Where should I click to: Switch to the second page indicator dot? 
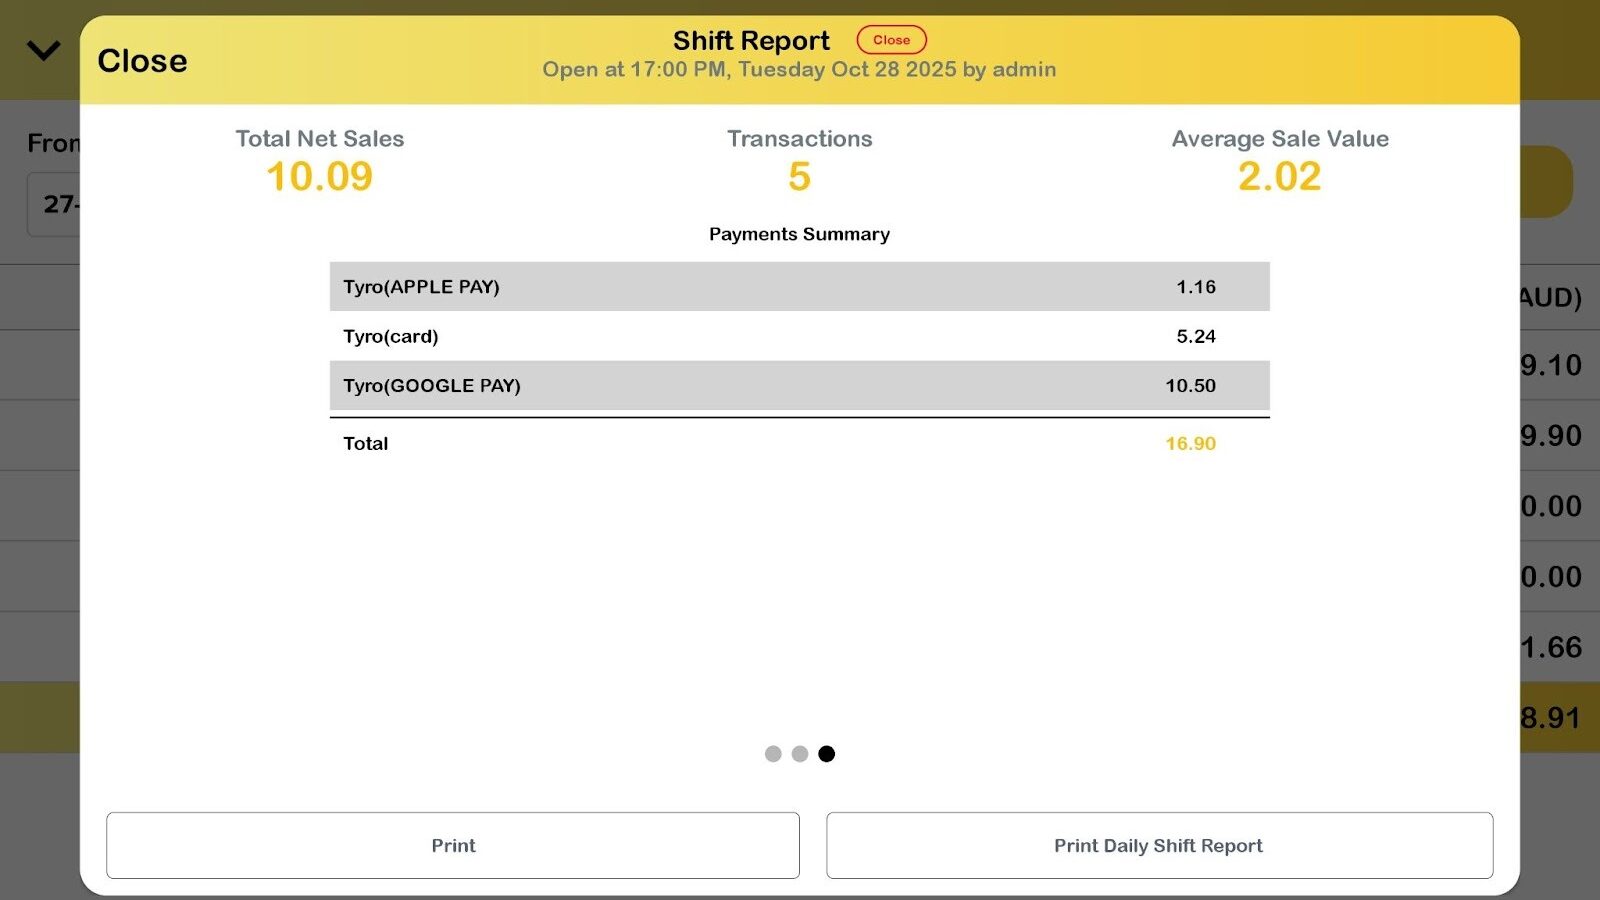coord(800,754)
